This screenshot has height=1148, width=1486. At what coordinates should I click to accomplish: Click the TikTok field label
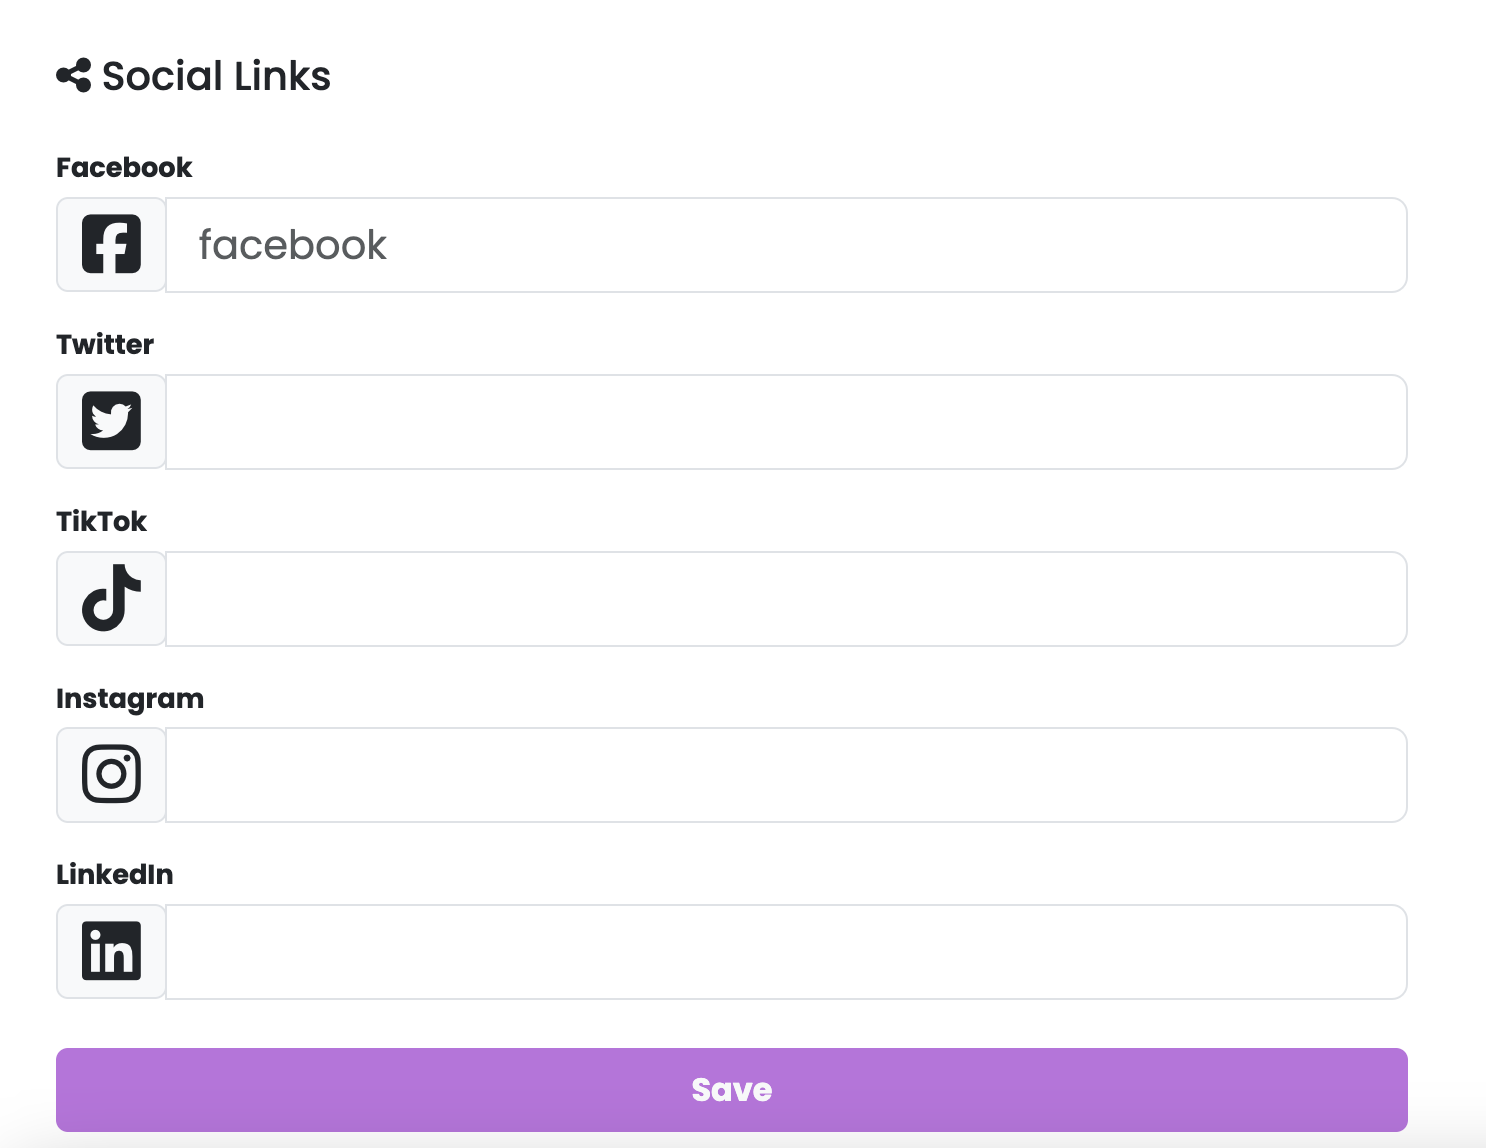[x=101, y=521]
